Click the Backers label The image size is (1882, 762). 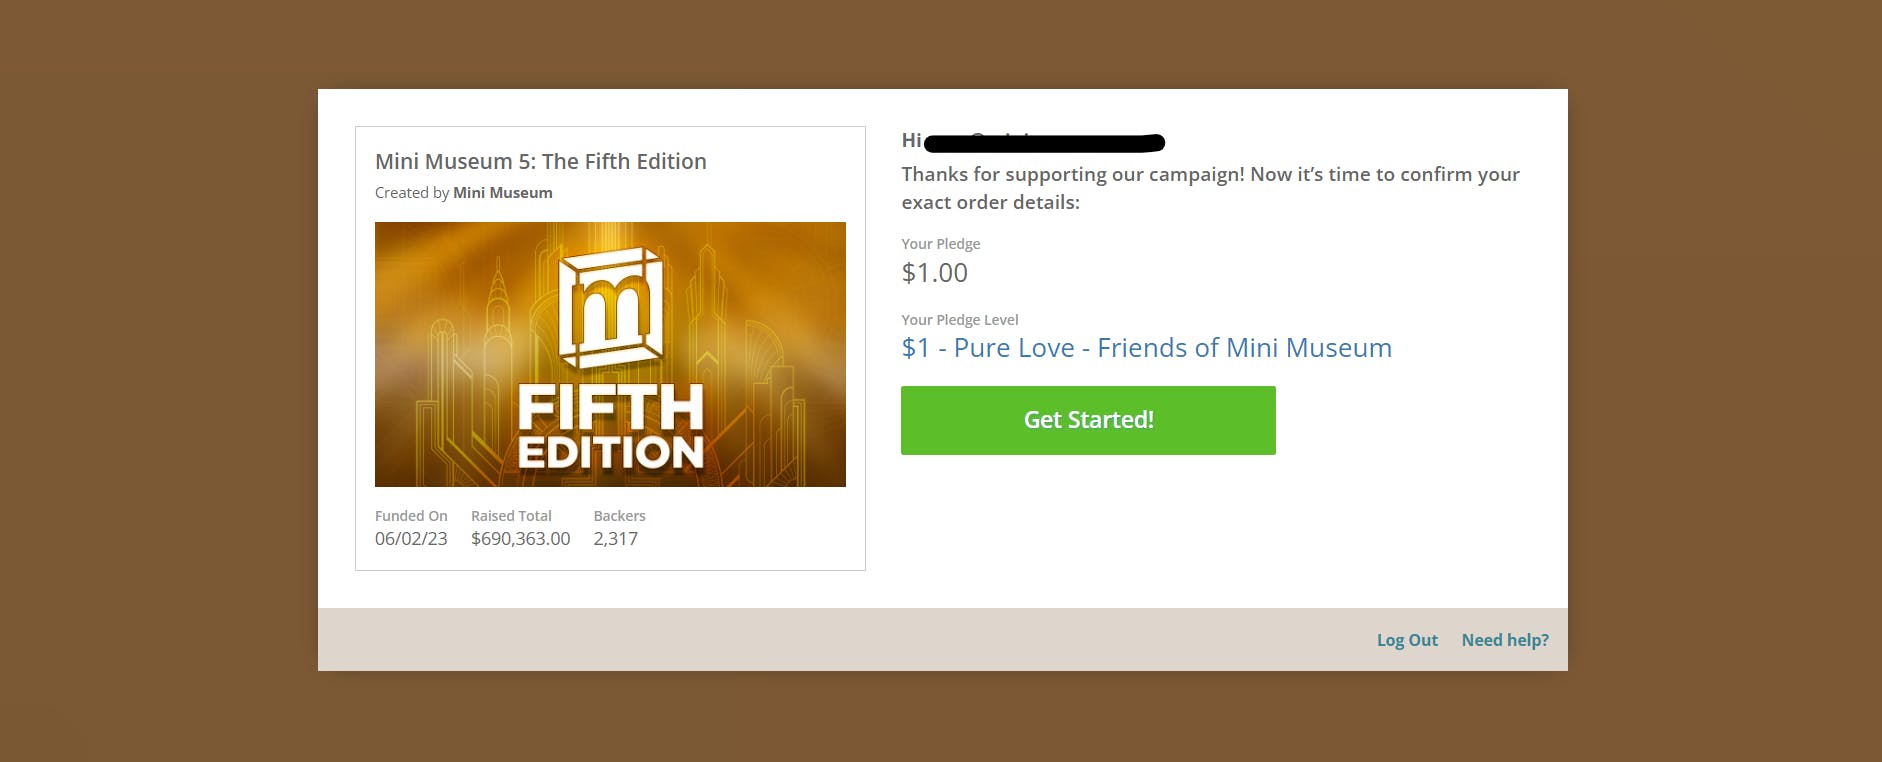(x=619, y=516)
